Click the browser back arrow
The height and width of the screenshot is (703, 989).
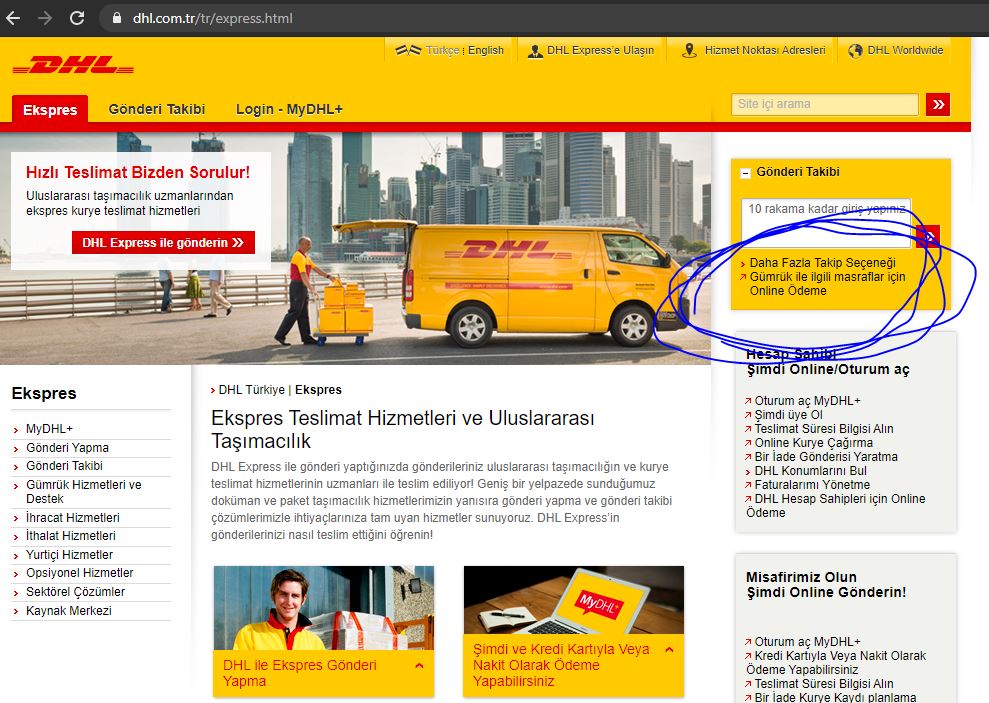point(13,18)
